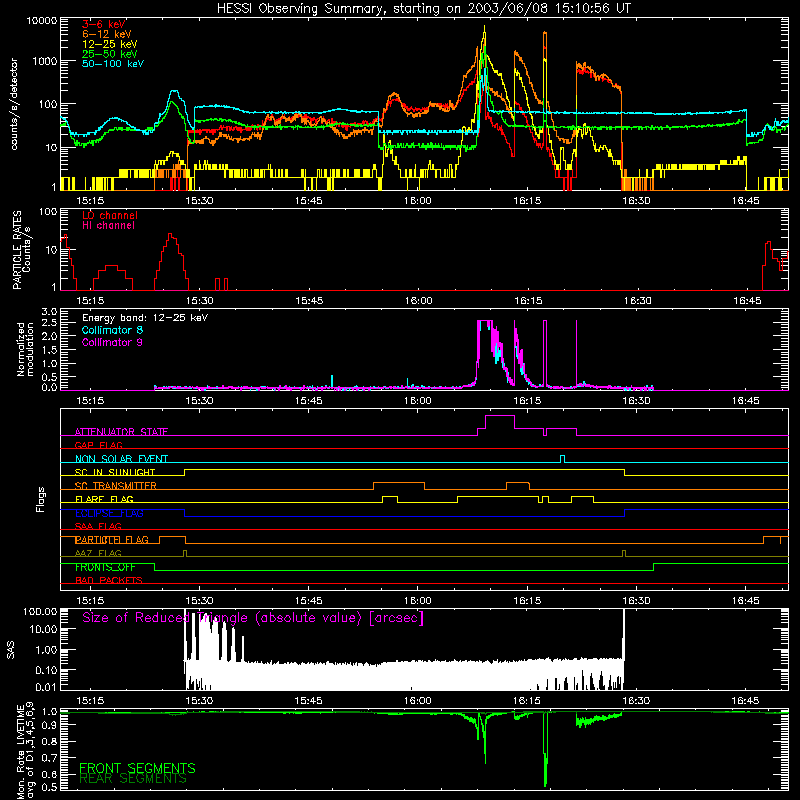Click the 'counts/s/detector' axis label
This screenshot has height=800, width=800.
[x=14, y=104]
